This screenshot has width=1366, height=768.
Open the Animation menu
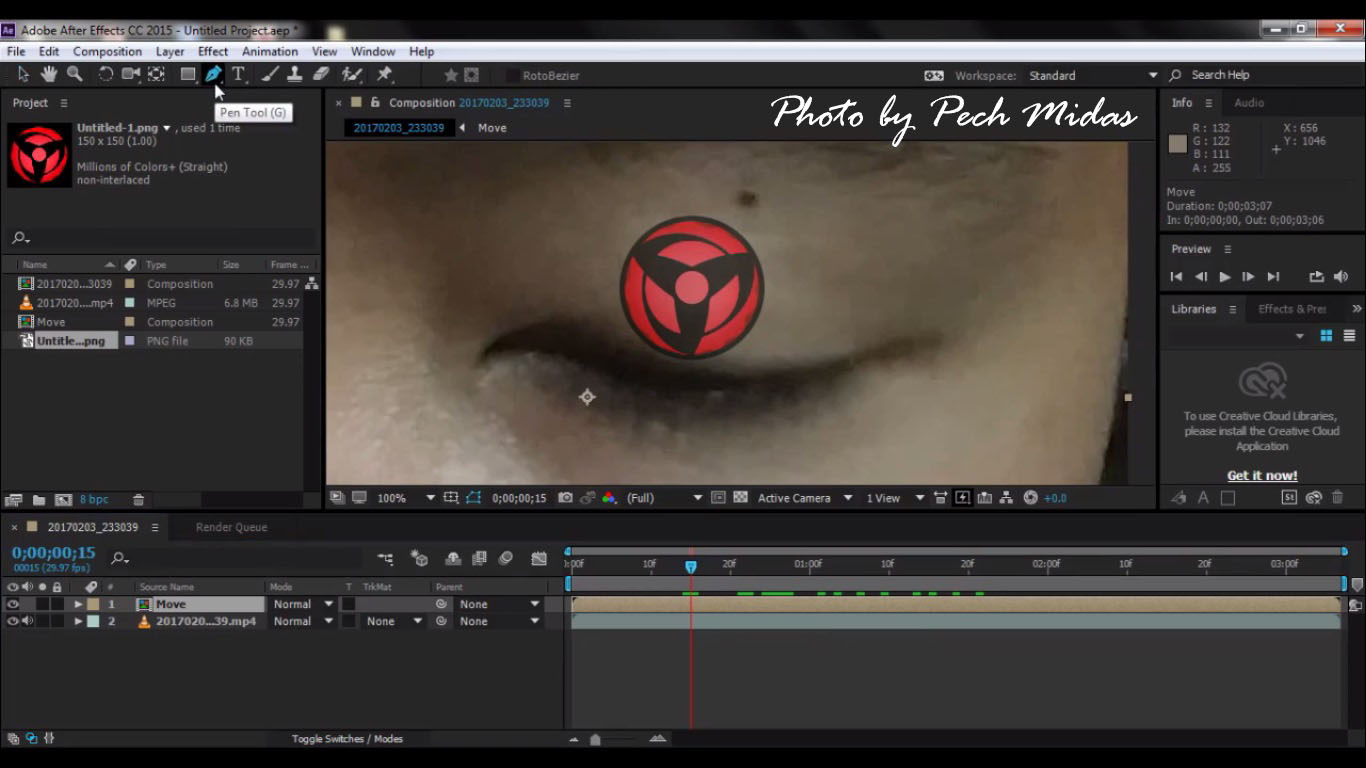coord(270,51)
